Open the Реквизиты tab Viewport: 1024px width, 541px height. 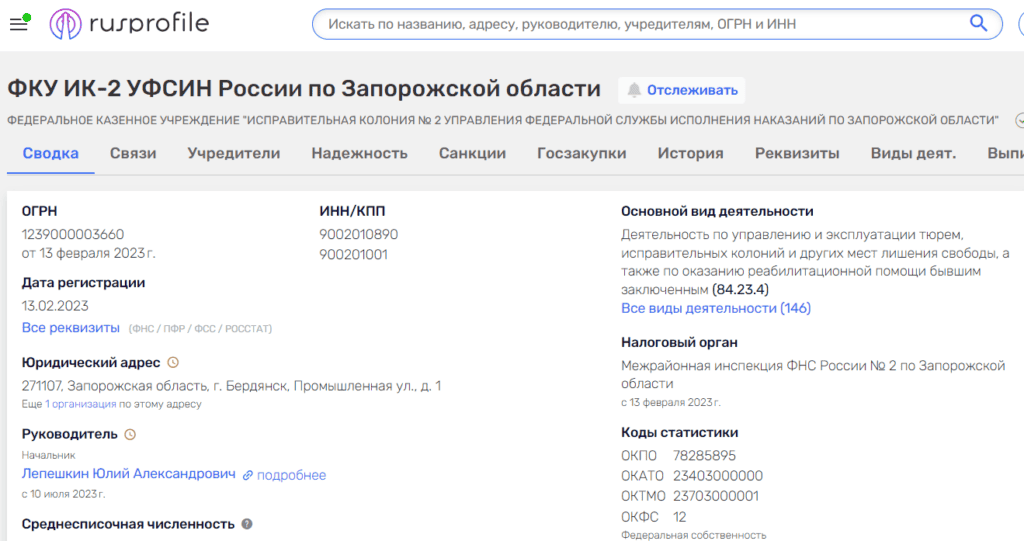797,154
